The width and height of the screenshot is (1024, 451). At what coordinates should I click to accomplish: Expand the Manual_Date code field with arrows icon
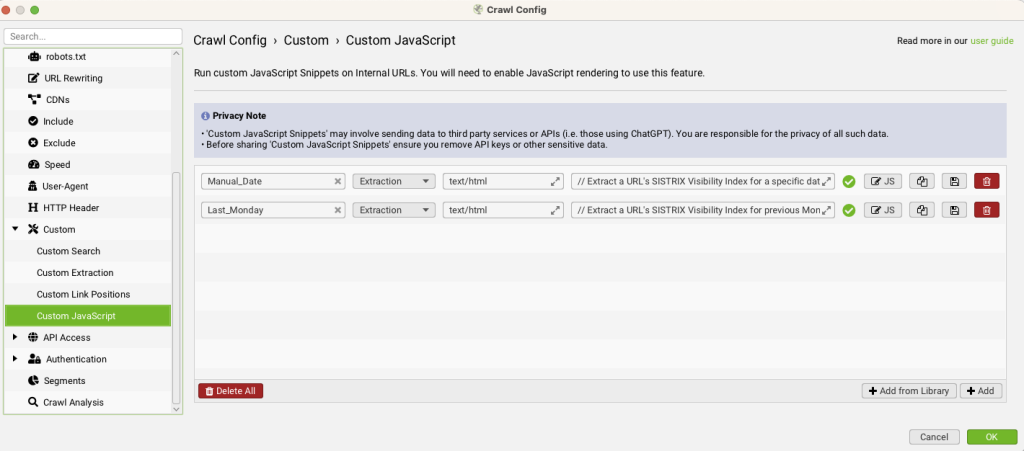827,182
